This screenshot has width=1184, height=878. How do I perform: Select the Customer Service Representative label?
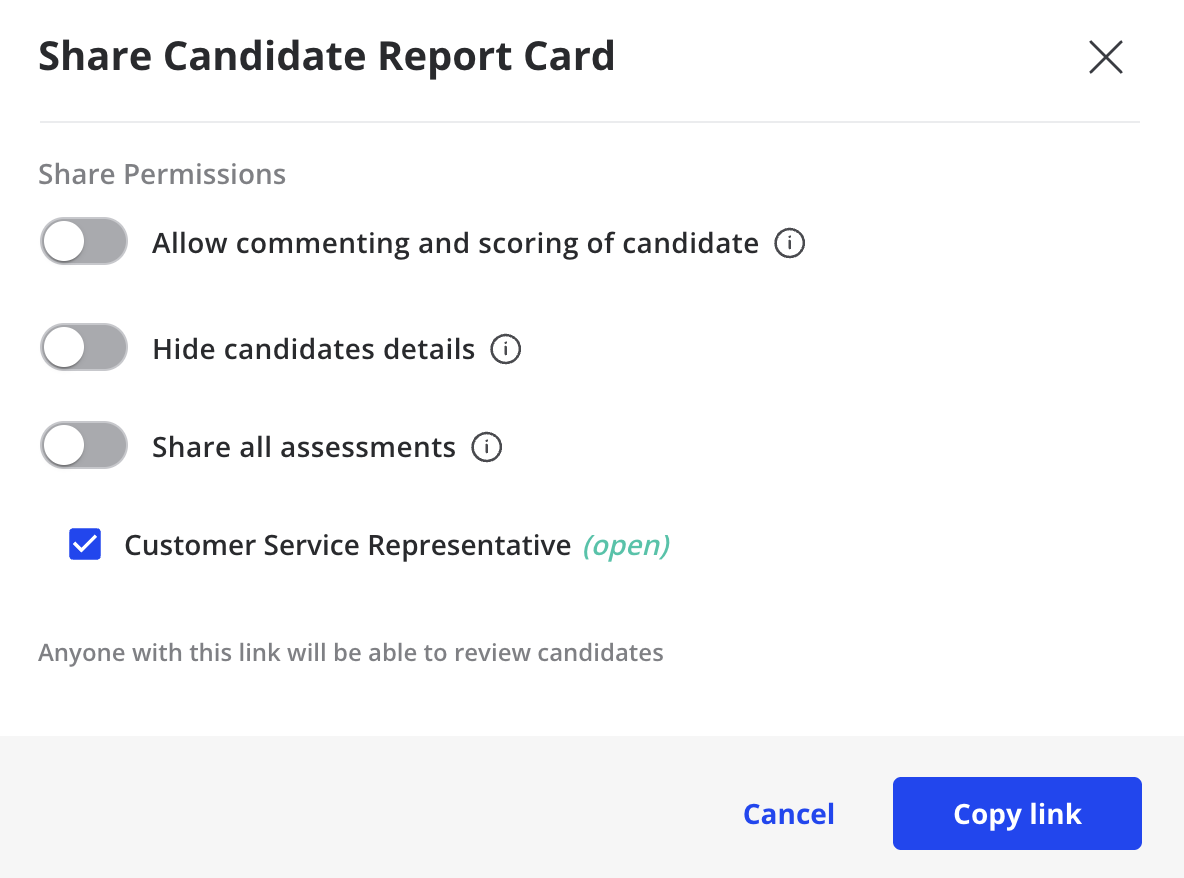[348, 545]
